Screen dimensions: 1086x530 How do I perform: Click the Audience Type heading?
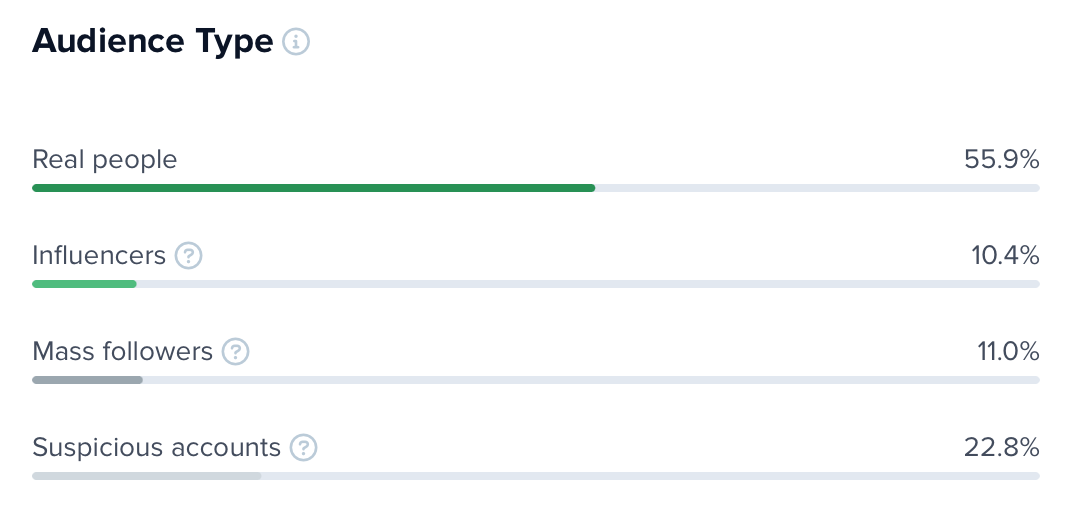[152, 42]
